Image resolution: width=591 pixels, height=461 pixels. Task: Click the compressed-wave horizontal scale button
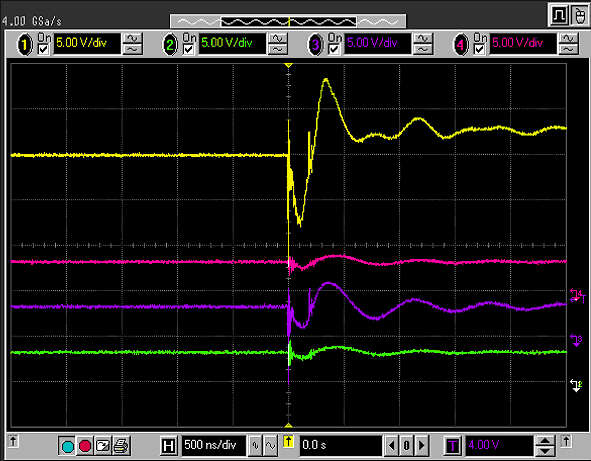pos(256,446)
